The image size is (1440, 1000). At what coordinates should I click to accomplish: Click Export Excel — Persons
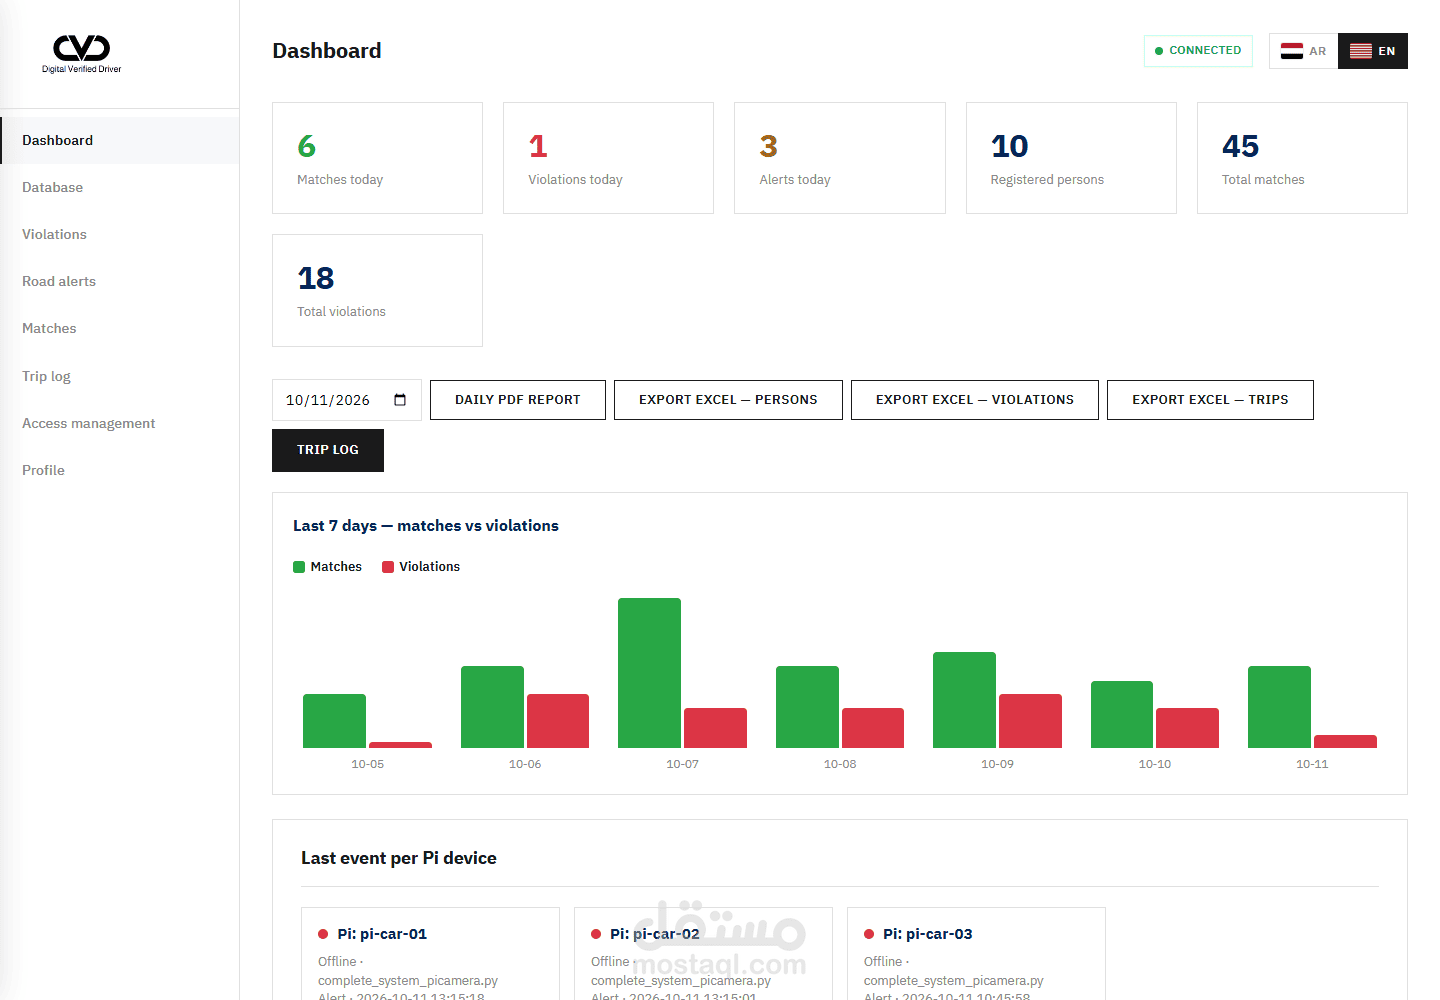(x=728, y=400)
